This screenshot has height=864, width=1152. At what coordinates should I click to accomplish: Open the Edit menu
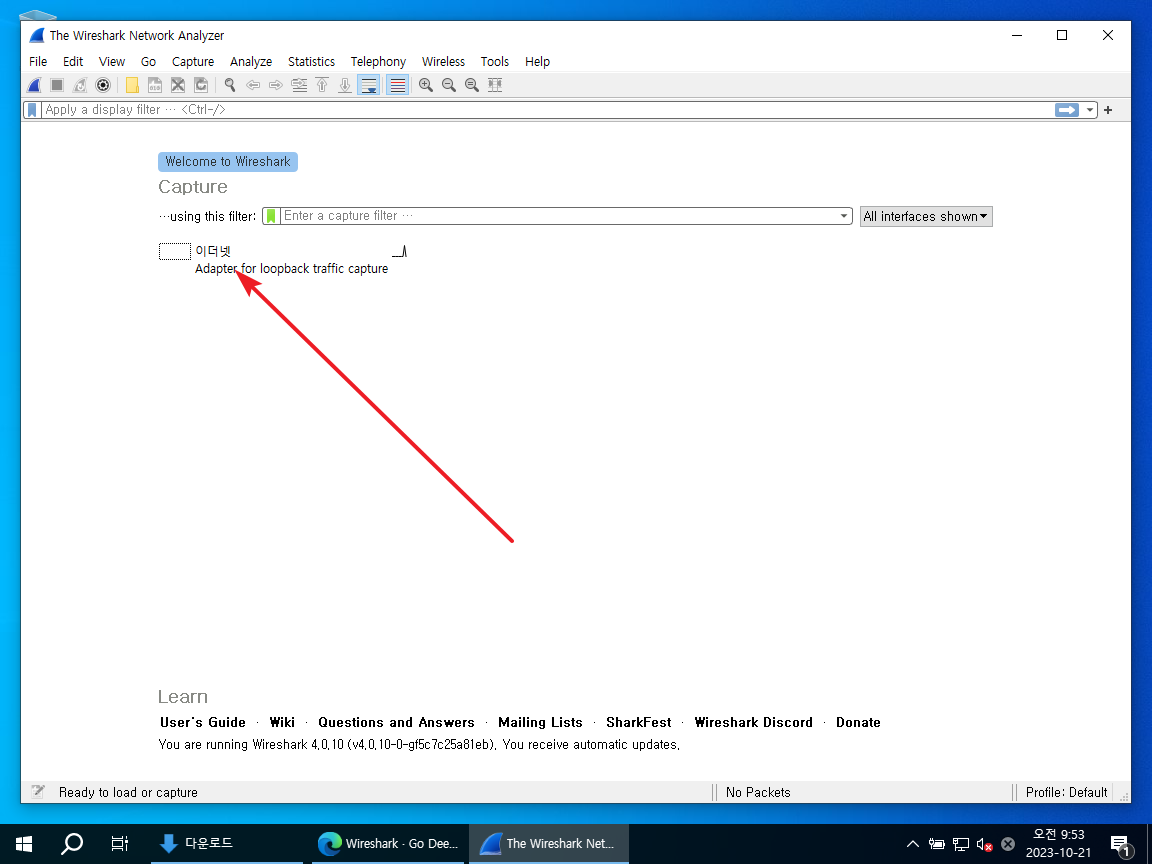click(x=73, y=62)
